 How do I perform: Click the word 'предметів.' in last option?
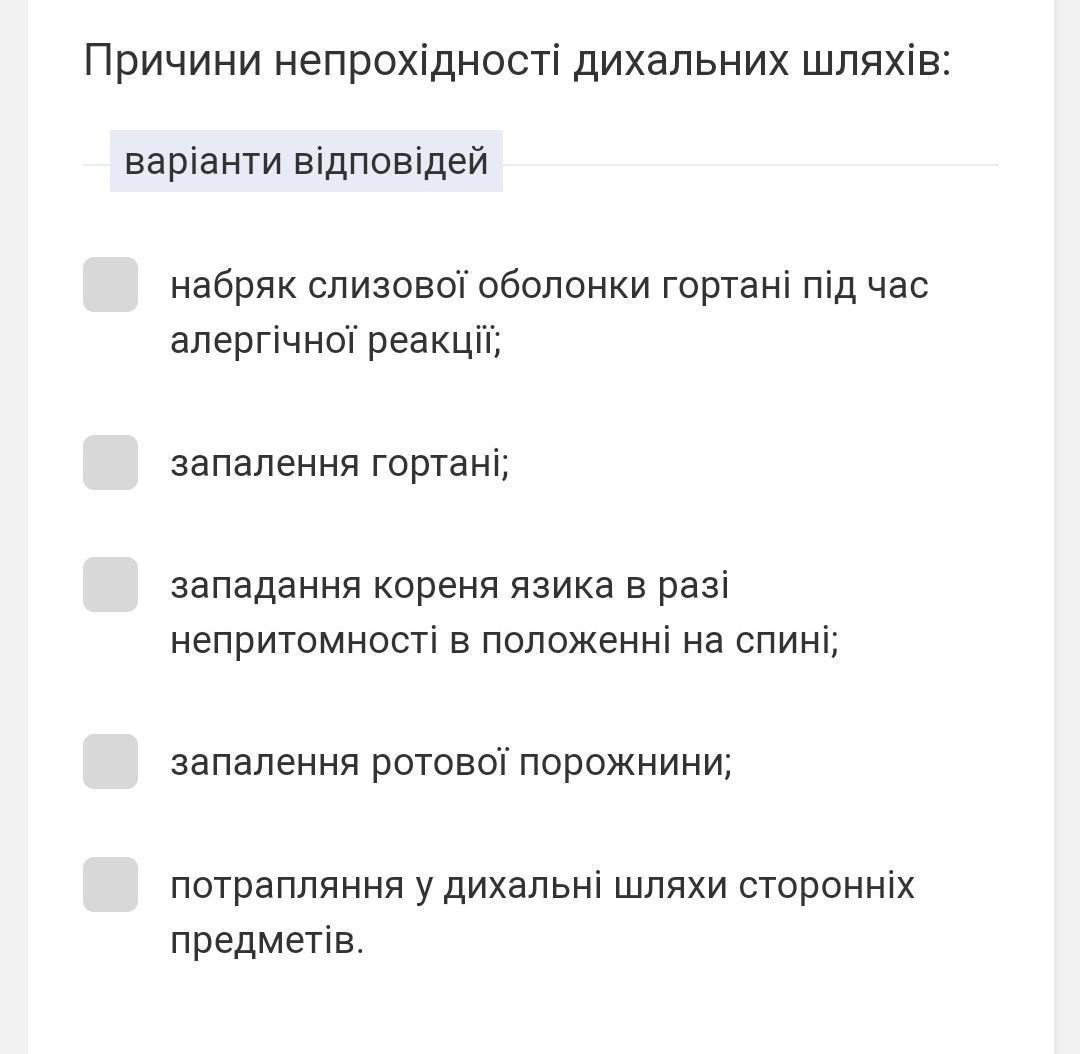click(267, 941)
